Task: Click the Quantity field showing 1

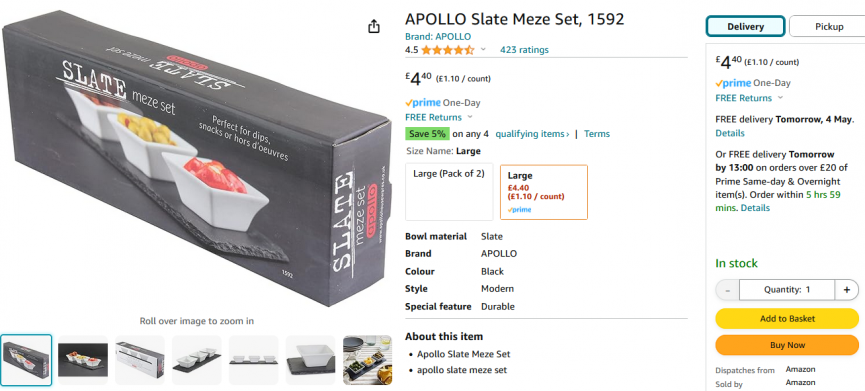Action: tap(787, 290)
